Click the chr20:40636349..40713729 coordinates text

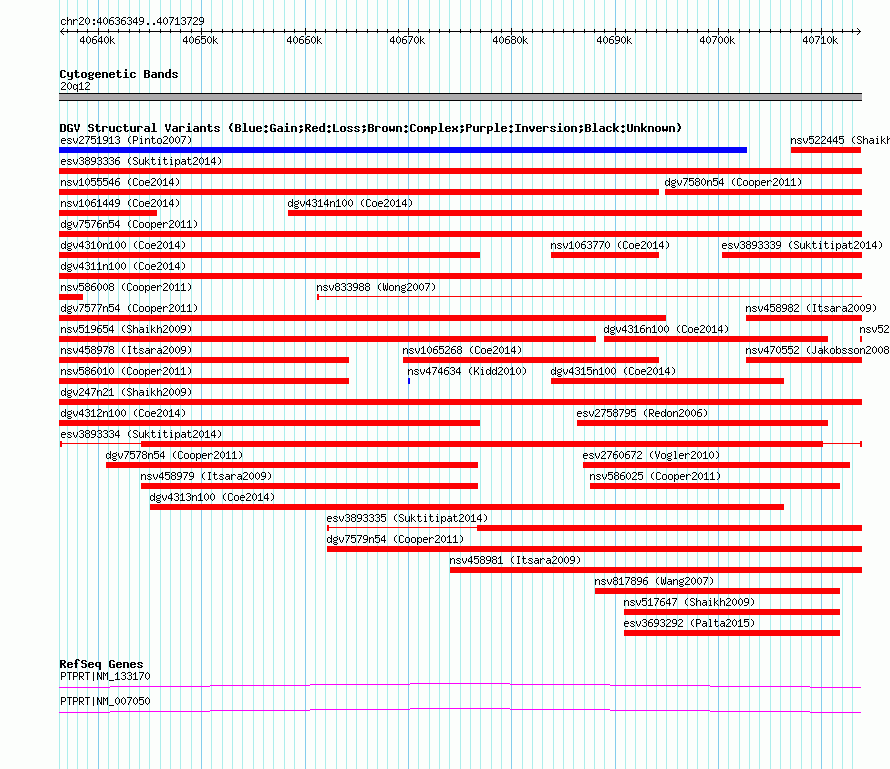[132, 21]
